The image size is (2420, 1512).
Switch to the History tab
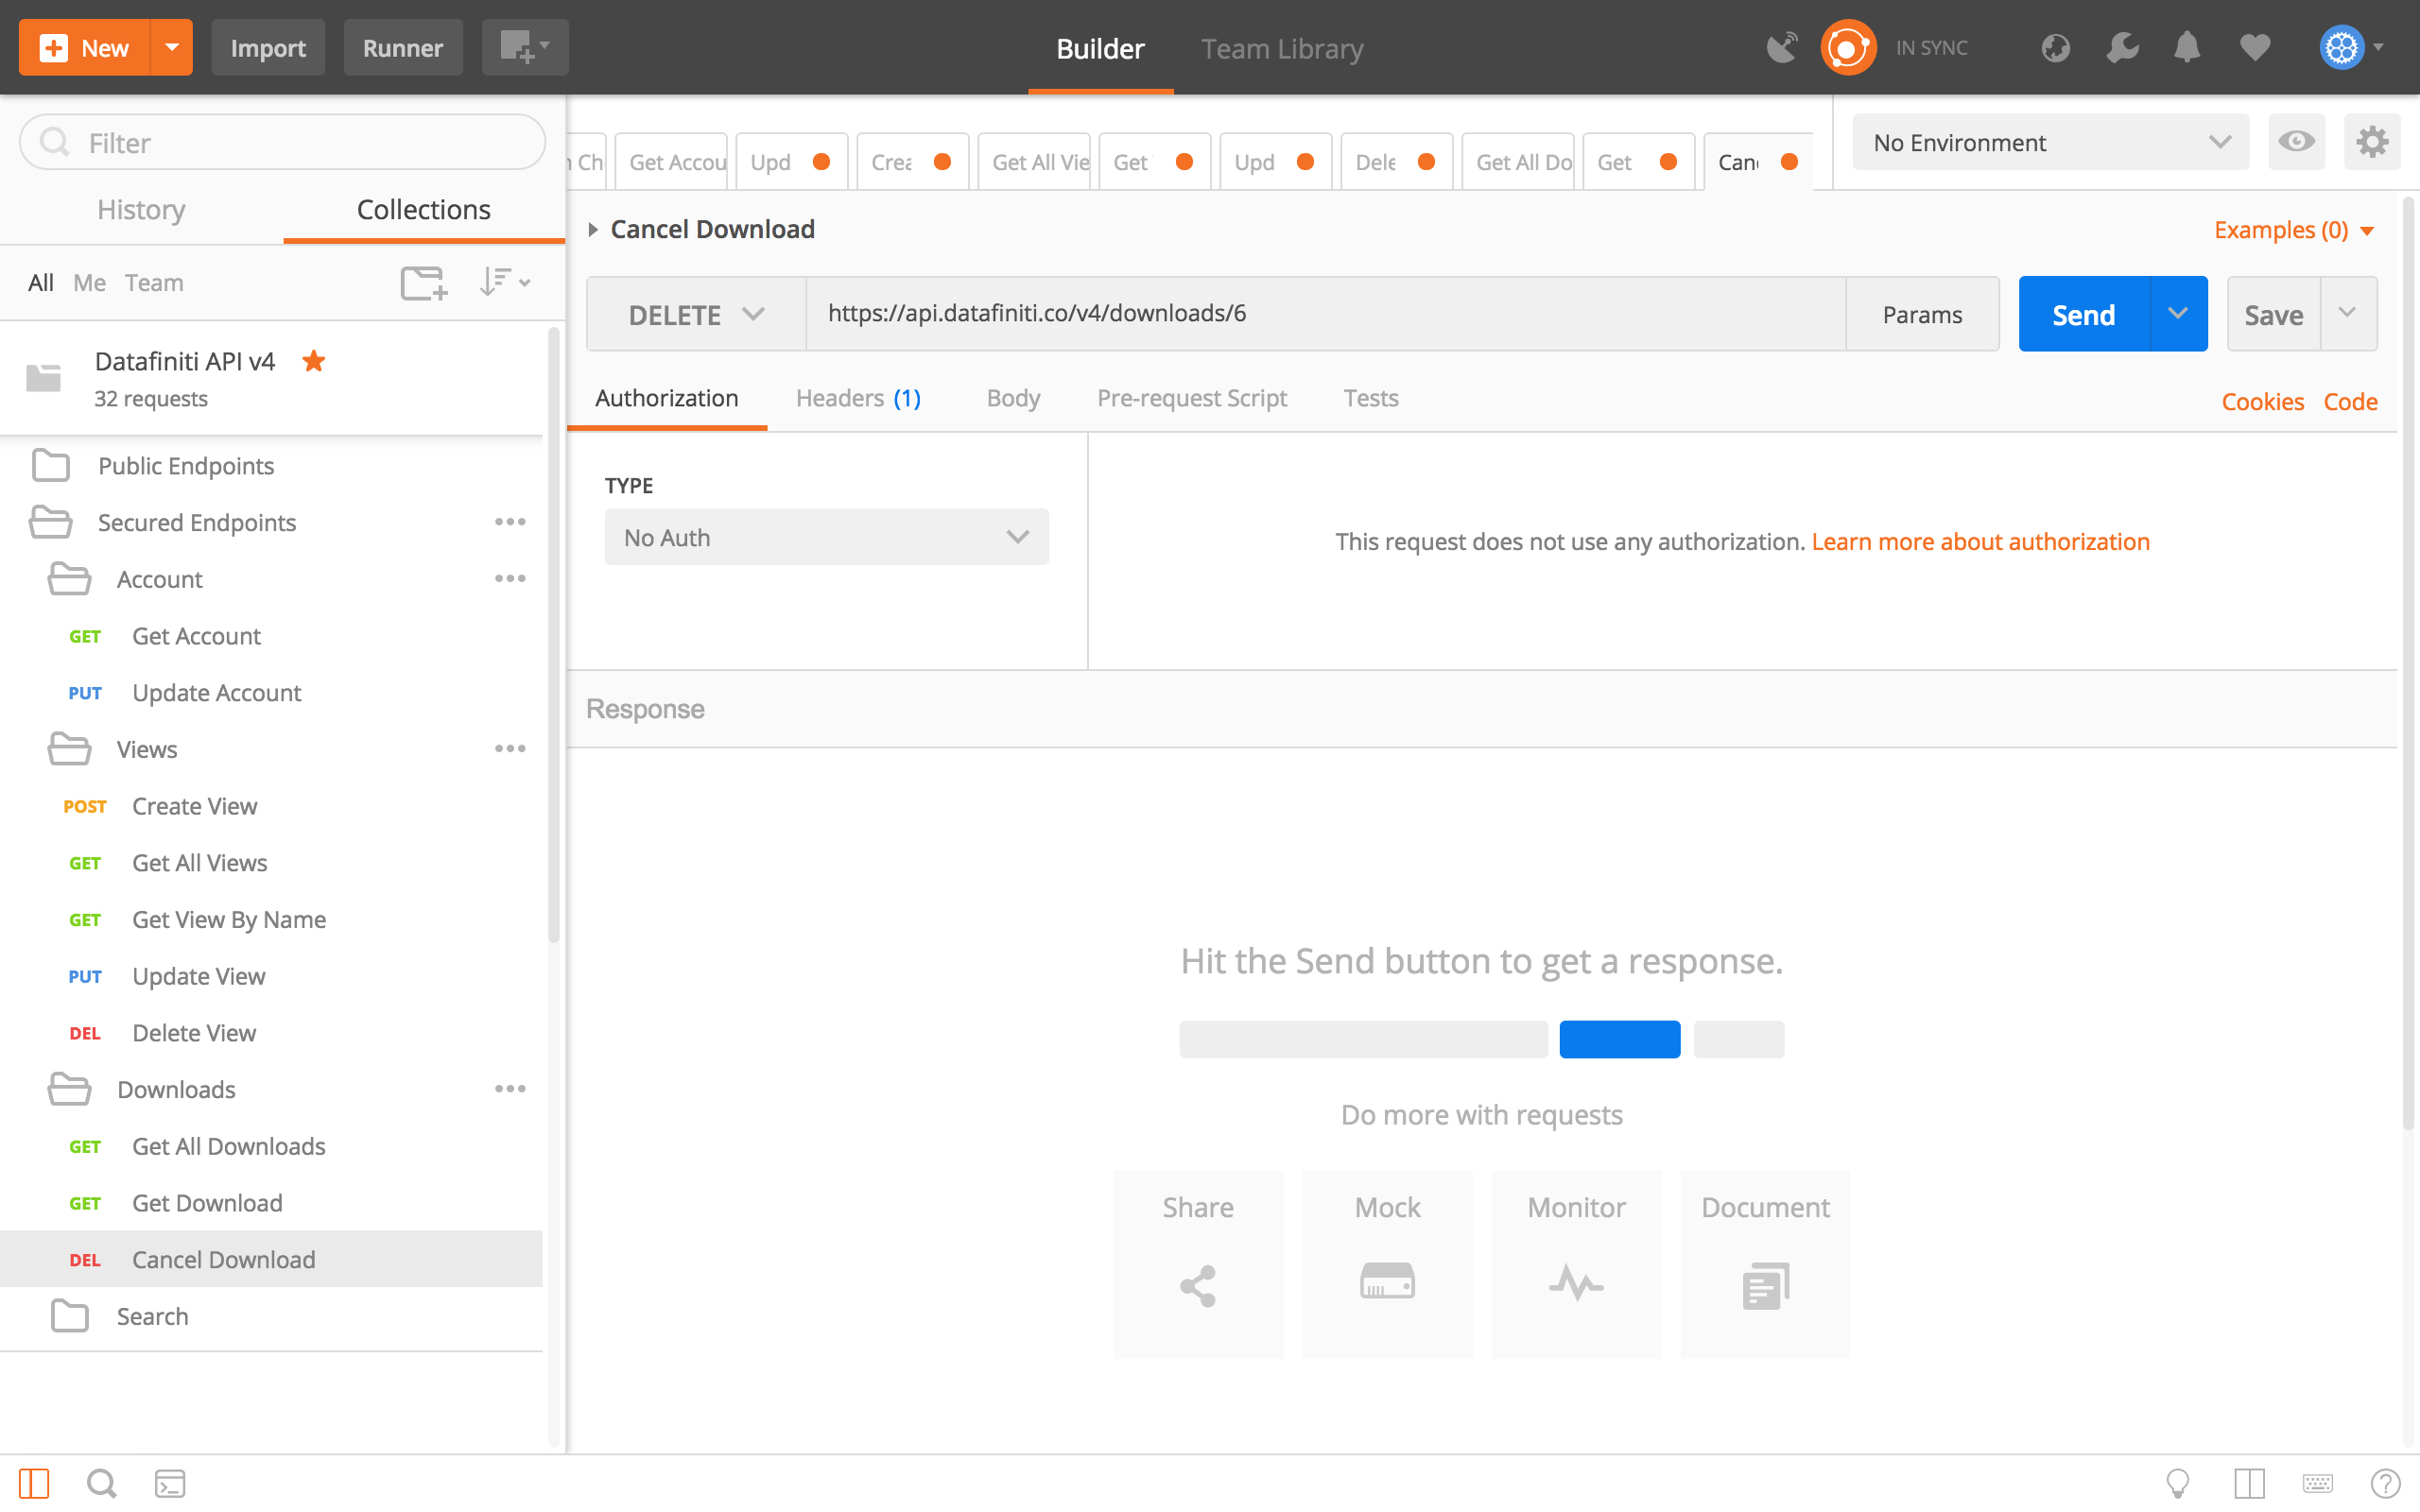[141, 210]
